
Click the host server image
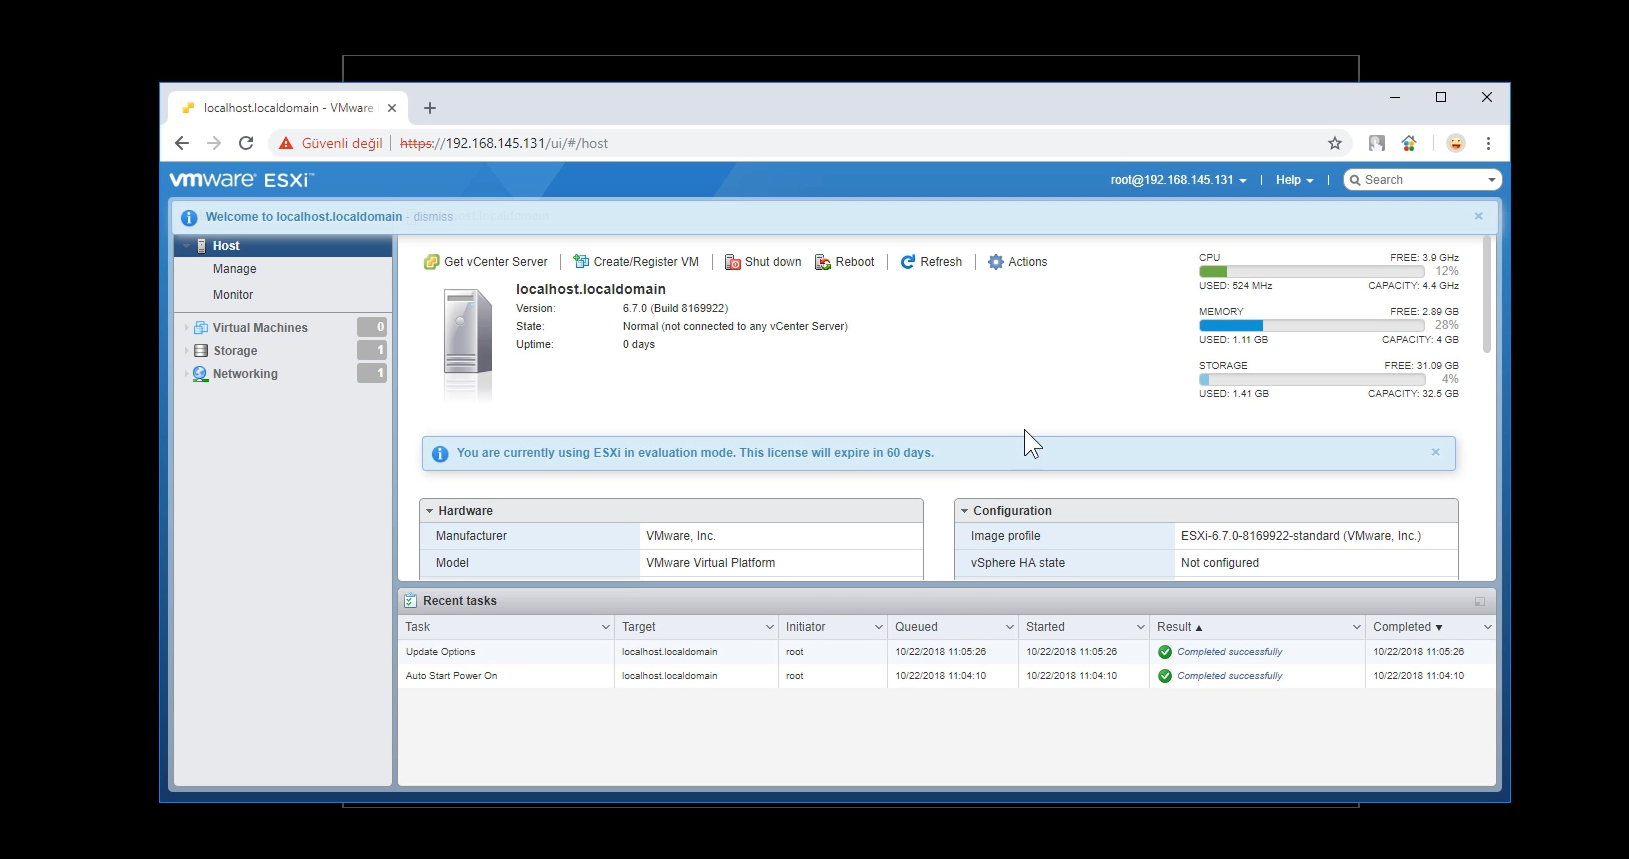click(468, 344)
